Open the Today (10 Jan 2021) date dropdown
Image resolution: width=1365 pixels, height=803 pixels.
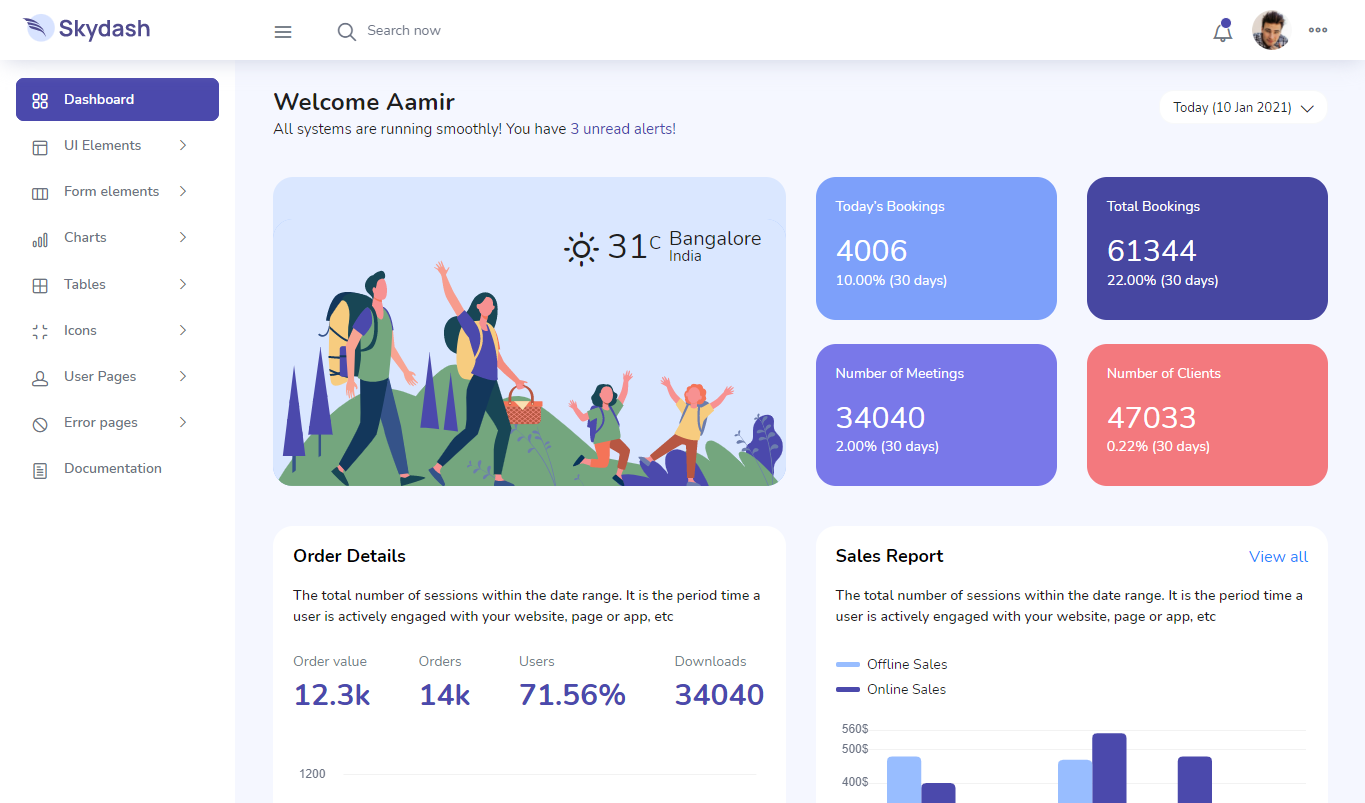coord(1243,107)
